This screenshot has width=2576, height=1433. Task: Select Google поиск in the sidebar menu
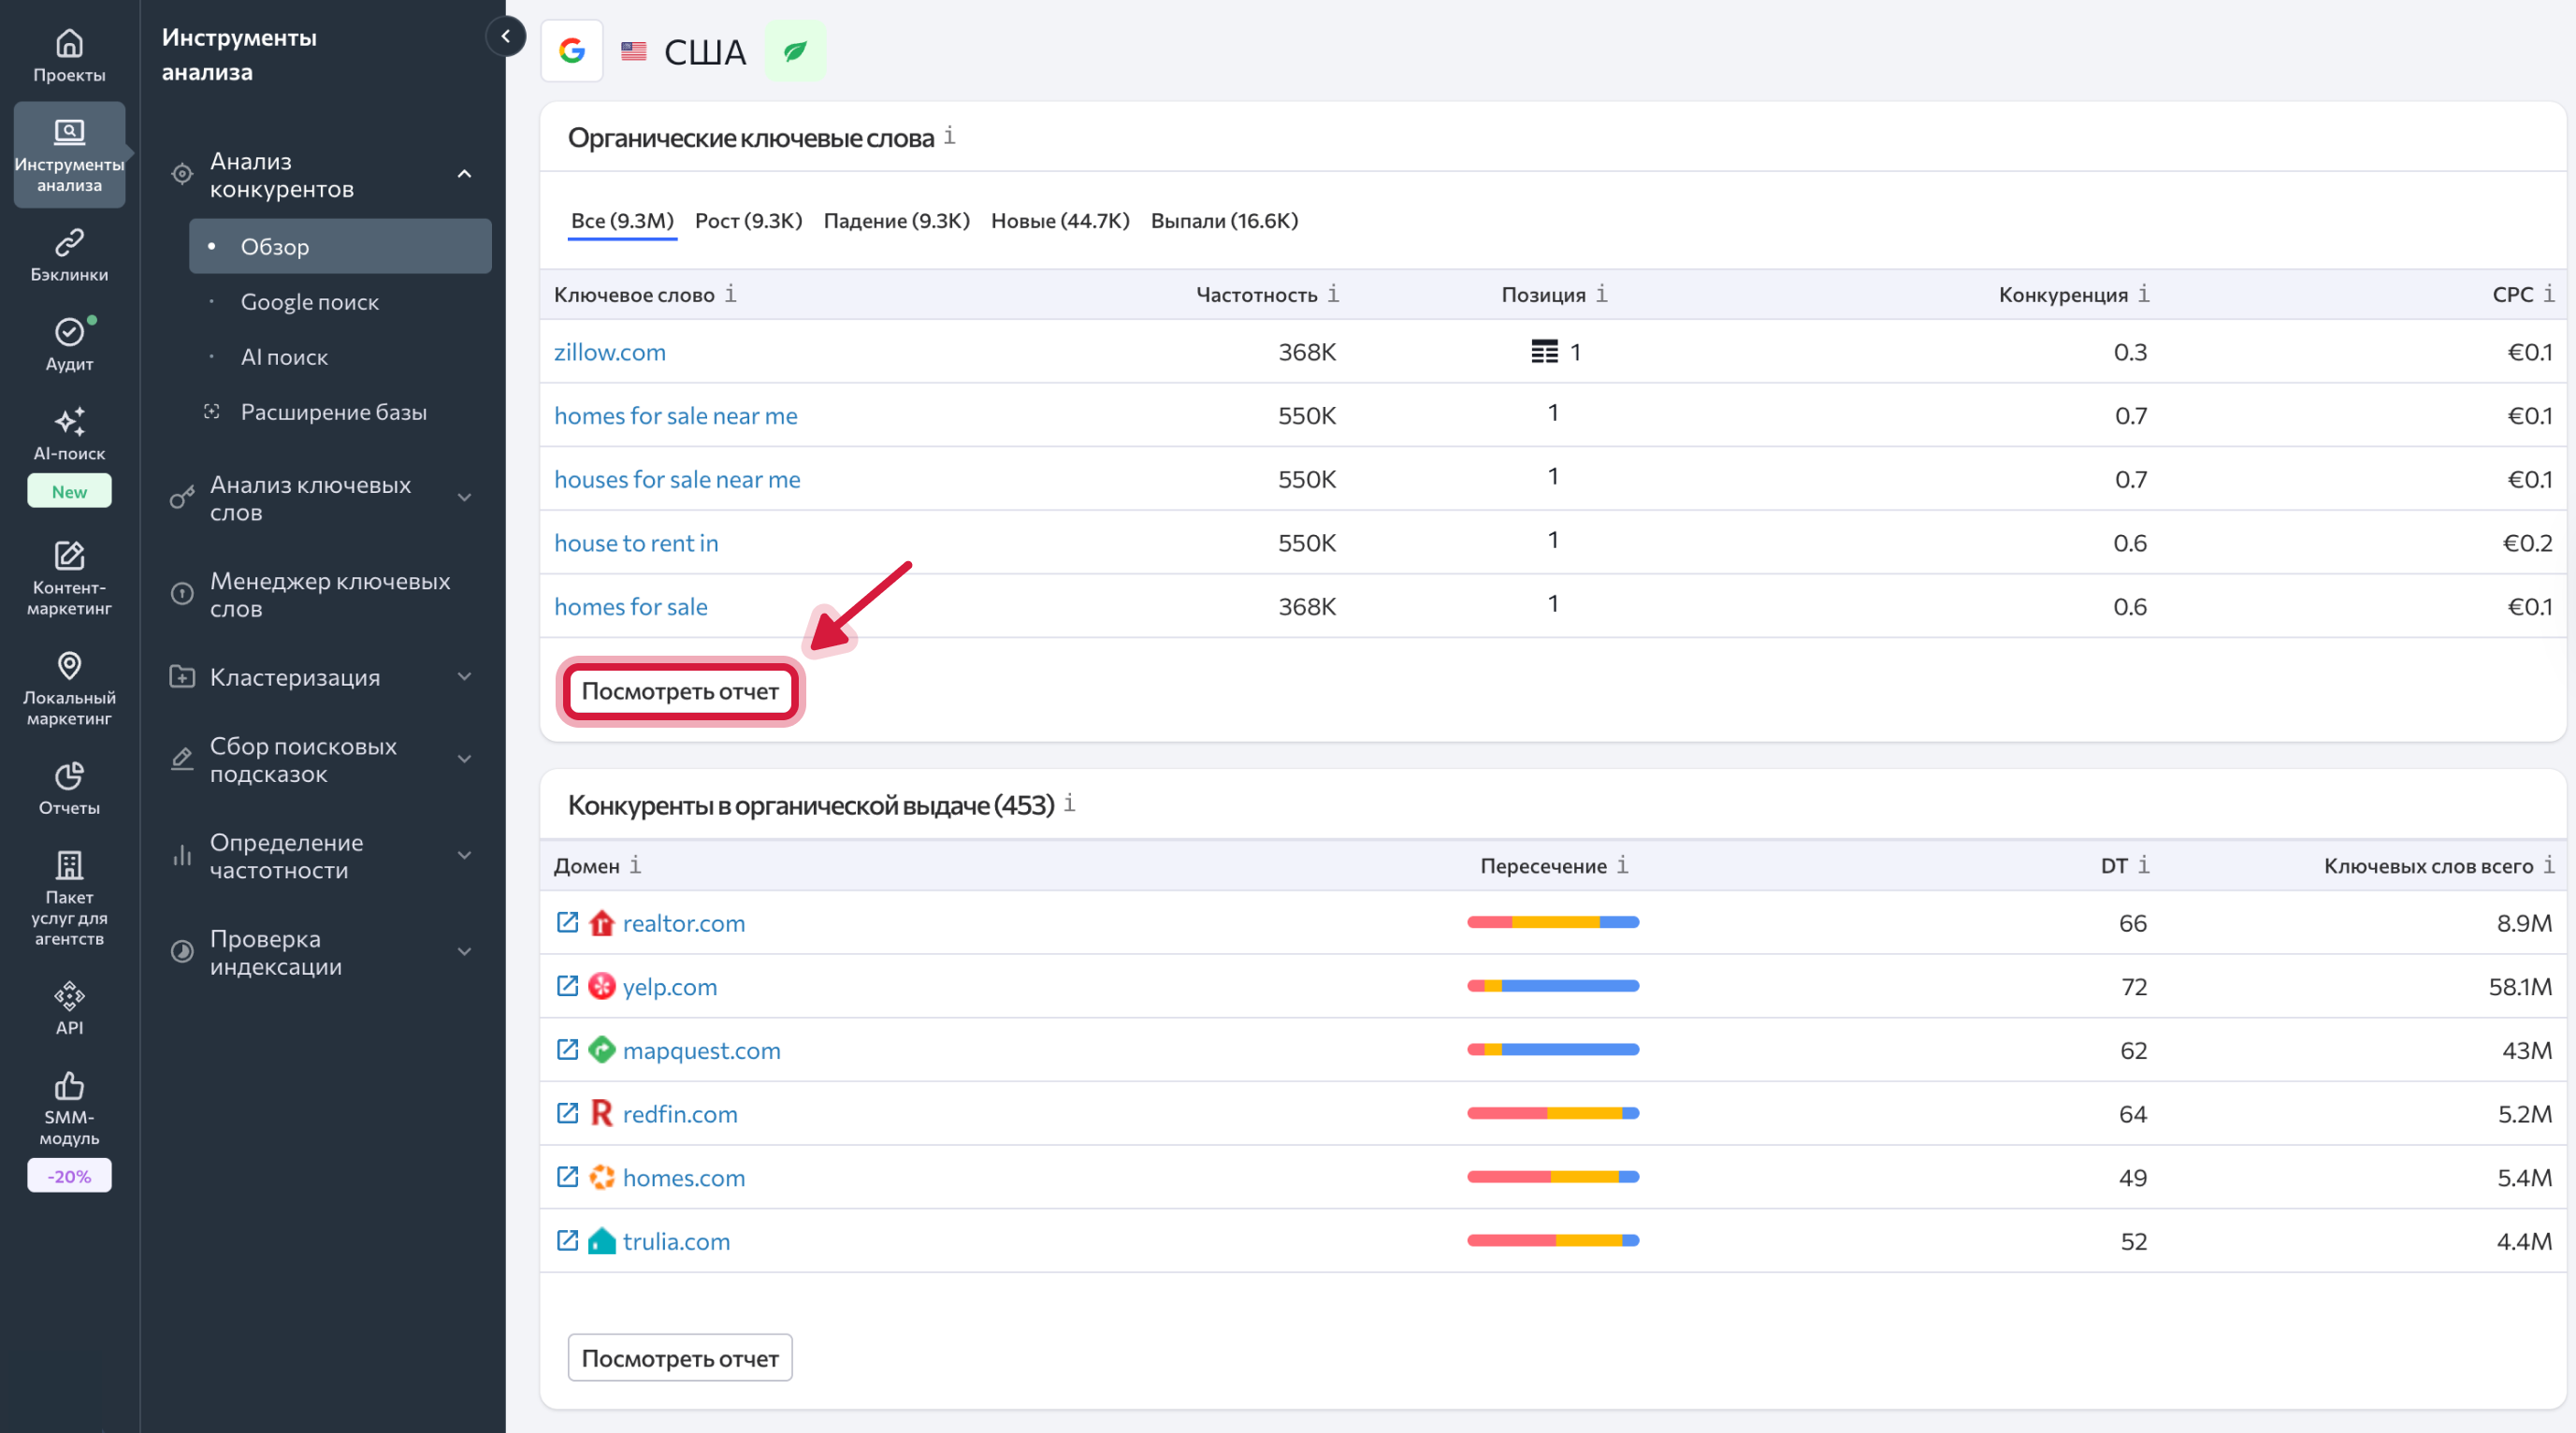click(x=310, y=301)
